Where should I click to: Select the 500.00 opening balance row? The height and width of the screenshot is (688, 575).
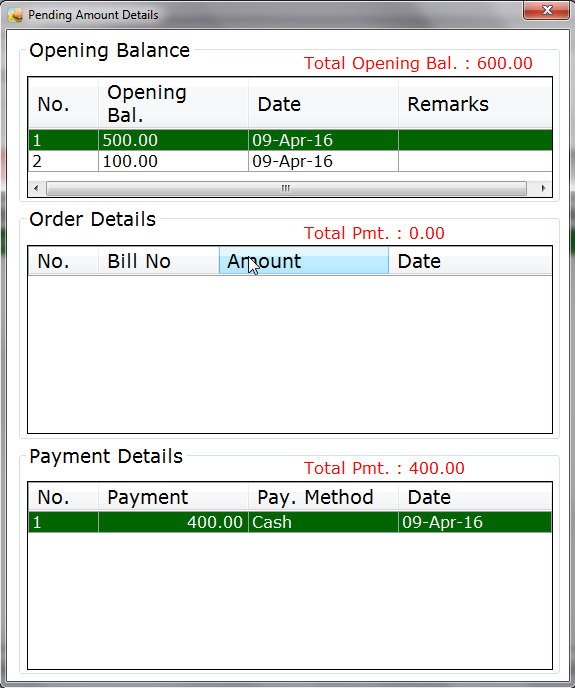pyautogui.click(x=290, y=140)
